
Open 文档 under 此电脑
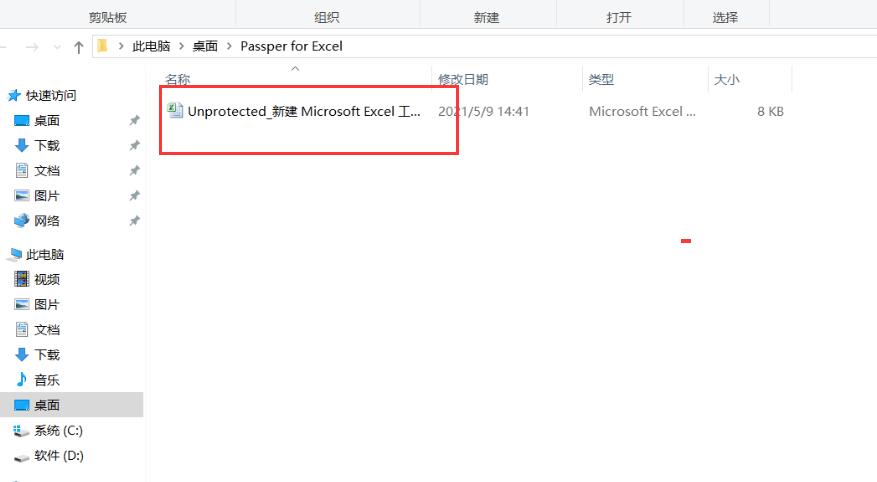tap(47, 329)
